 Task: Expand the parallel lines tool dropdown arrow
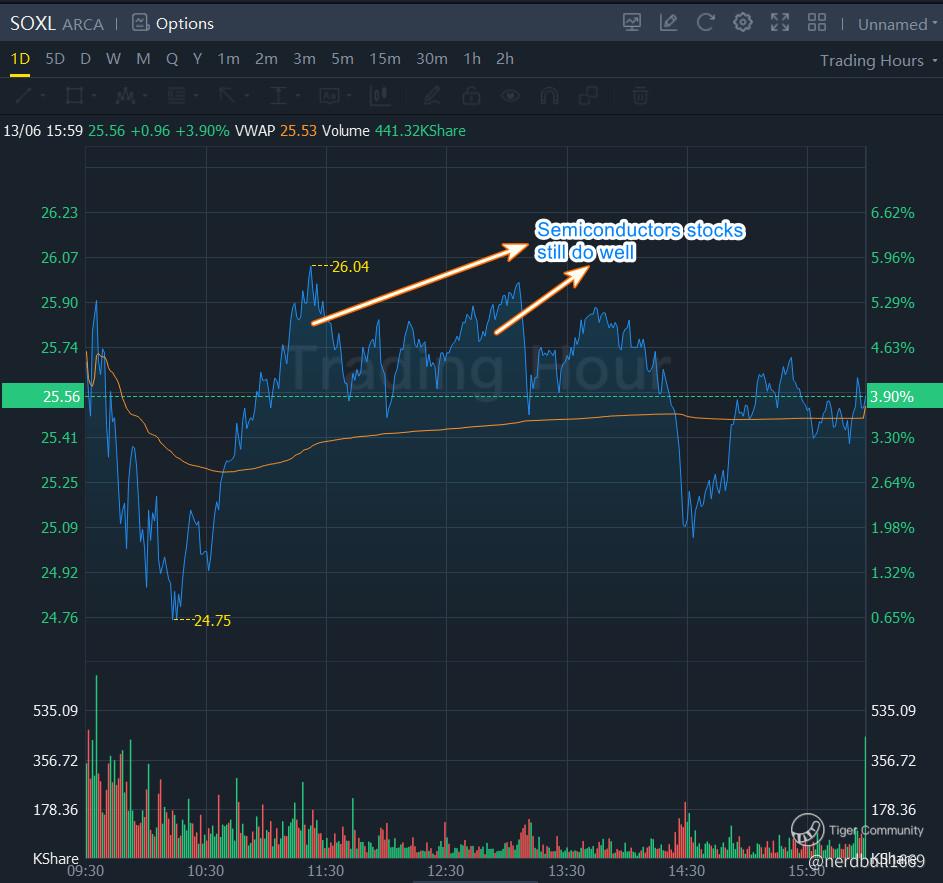click(x=195, y=96)
